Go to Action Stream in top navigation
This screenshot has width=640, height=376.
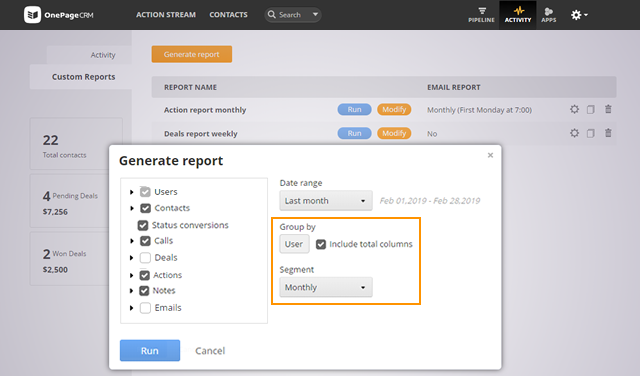pos(166,15)
